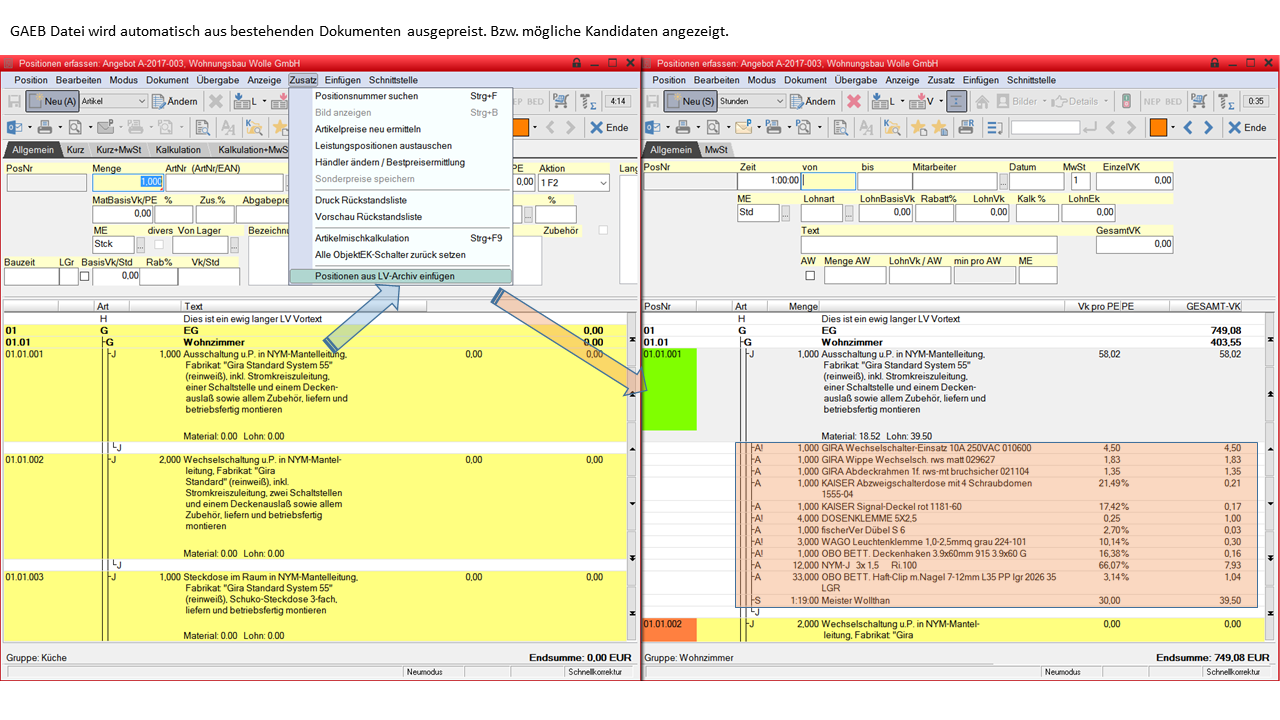The image size is (1280, 720).
Task: Click blue next arrow in right window
Action: (1208, 127)
